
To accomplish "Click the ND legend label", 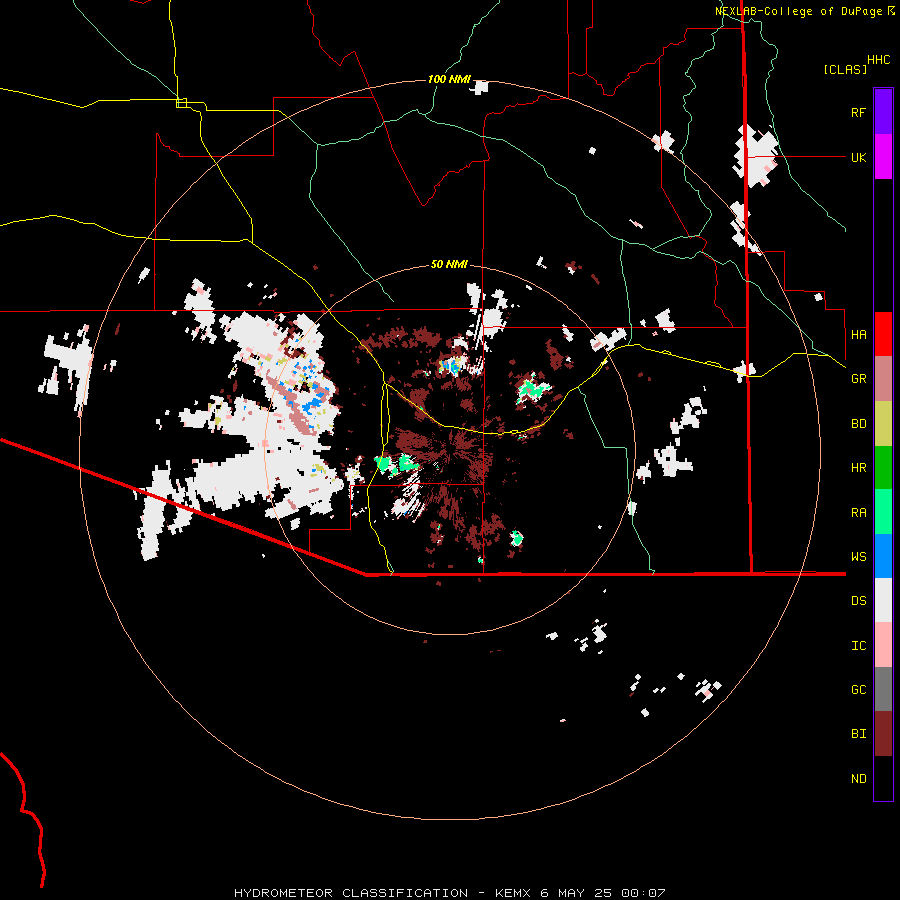I will tap(858, 779).
